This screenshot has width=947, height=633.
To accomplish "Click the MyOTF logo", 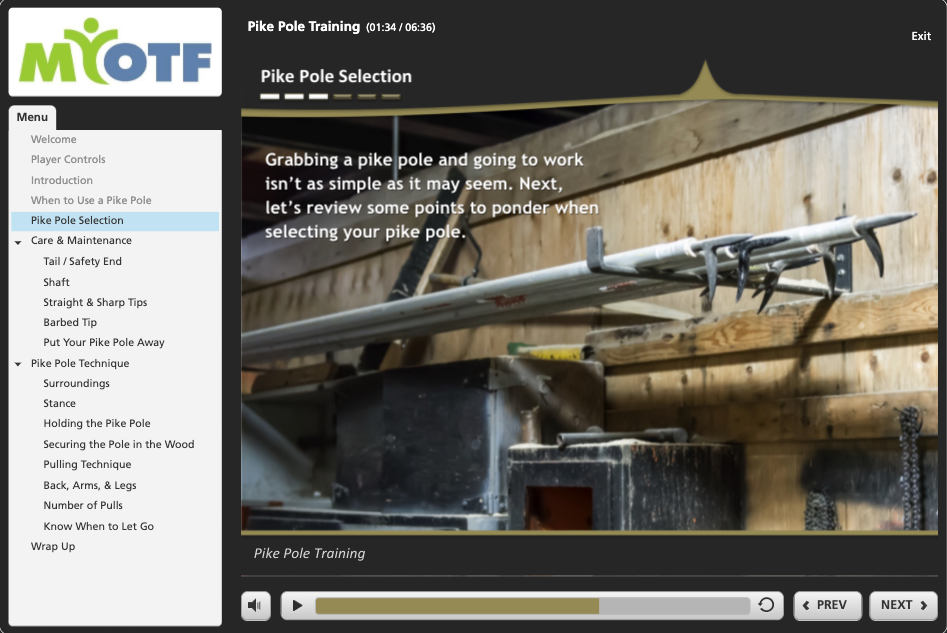I will point(115,52).
